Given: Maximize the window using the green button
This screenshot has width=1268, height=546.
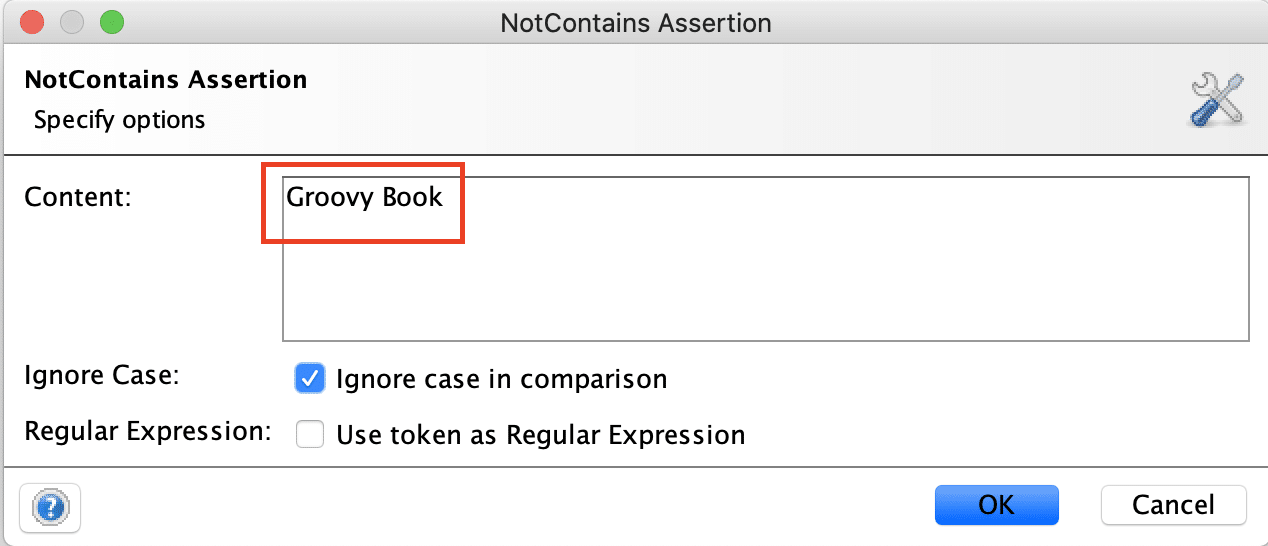Looking at the screenshot, I should tap(111, 22).
